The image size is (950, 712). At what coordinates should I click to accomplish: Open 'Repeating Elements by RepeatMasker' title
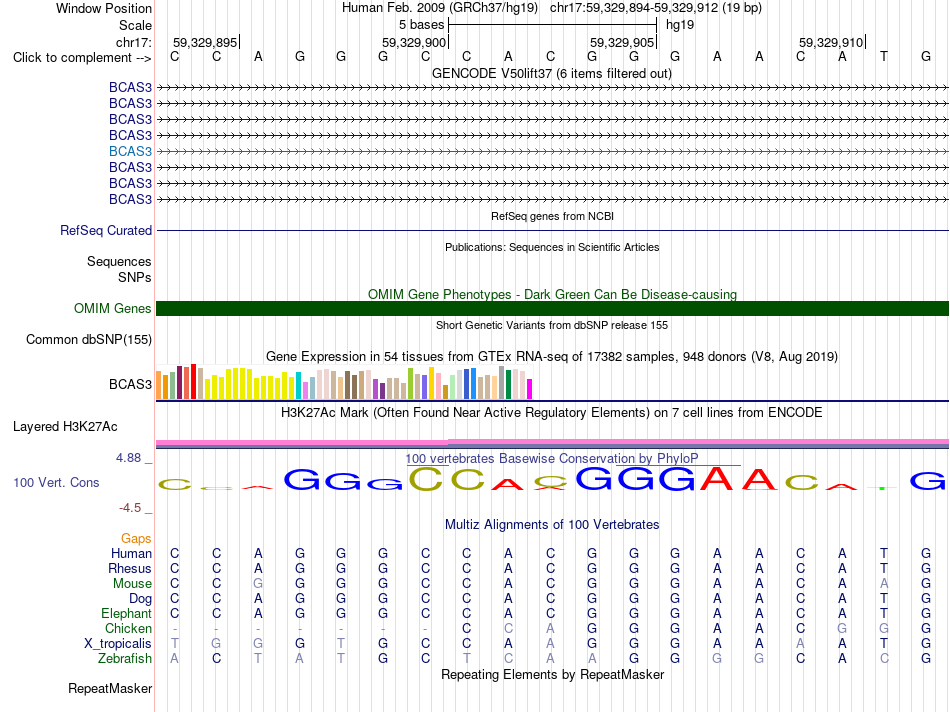point(552,675)
